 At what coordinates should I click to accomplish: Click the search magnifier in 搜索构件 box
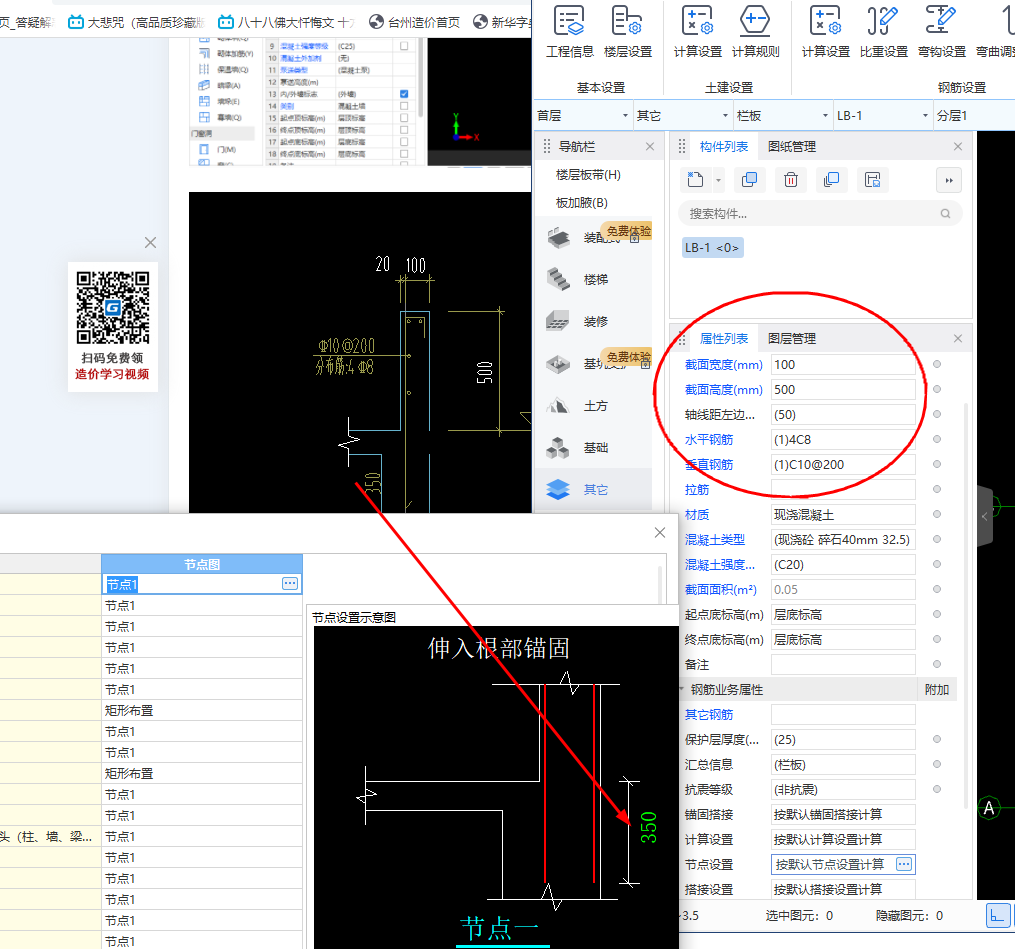(946, 214)
